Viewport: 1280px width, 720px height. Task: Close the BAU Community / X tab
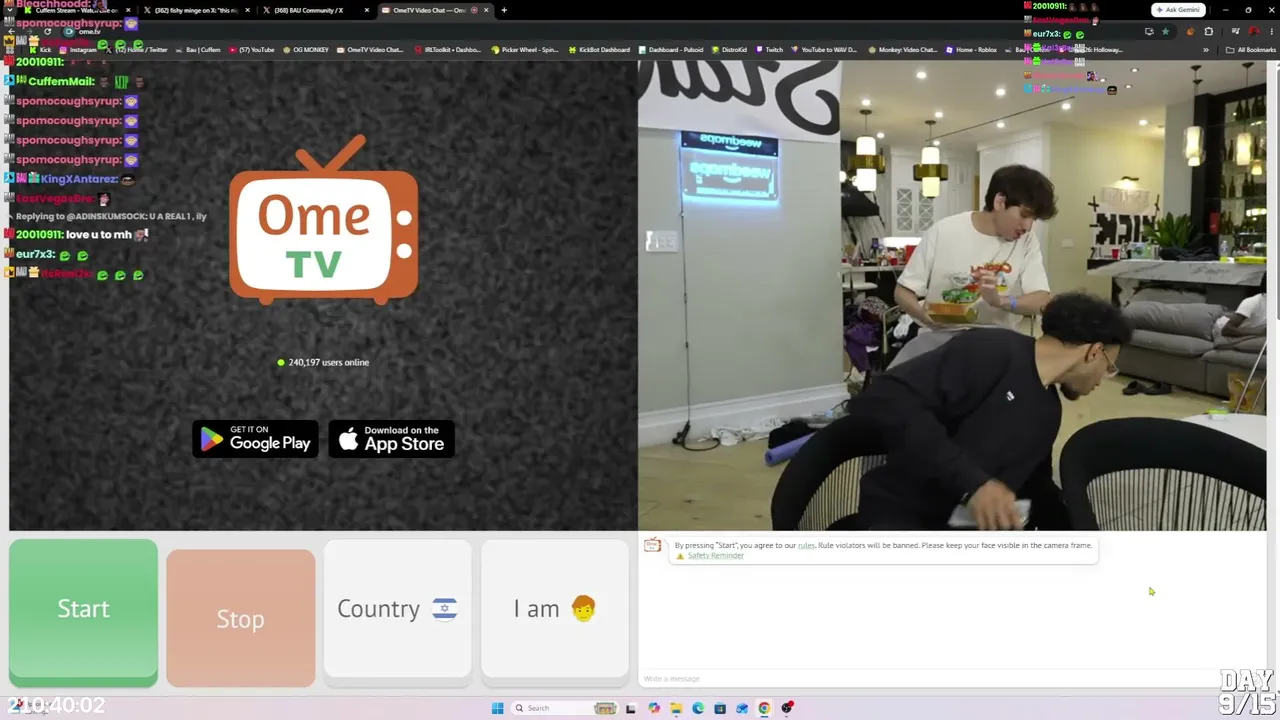tap(367, 10)
